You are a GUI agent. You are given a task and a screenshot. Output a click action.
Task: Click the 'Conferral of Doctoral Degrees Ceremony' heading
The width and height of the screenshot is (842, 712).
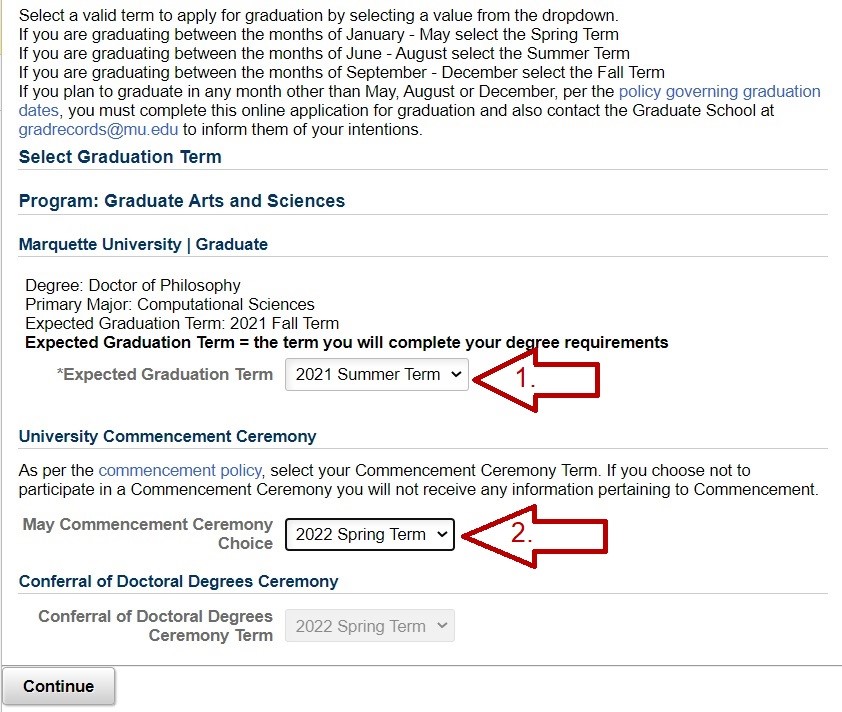(x=178, y=582)
